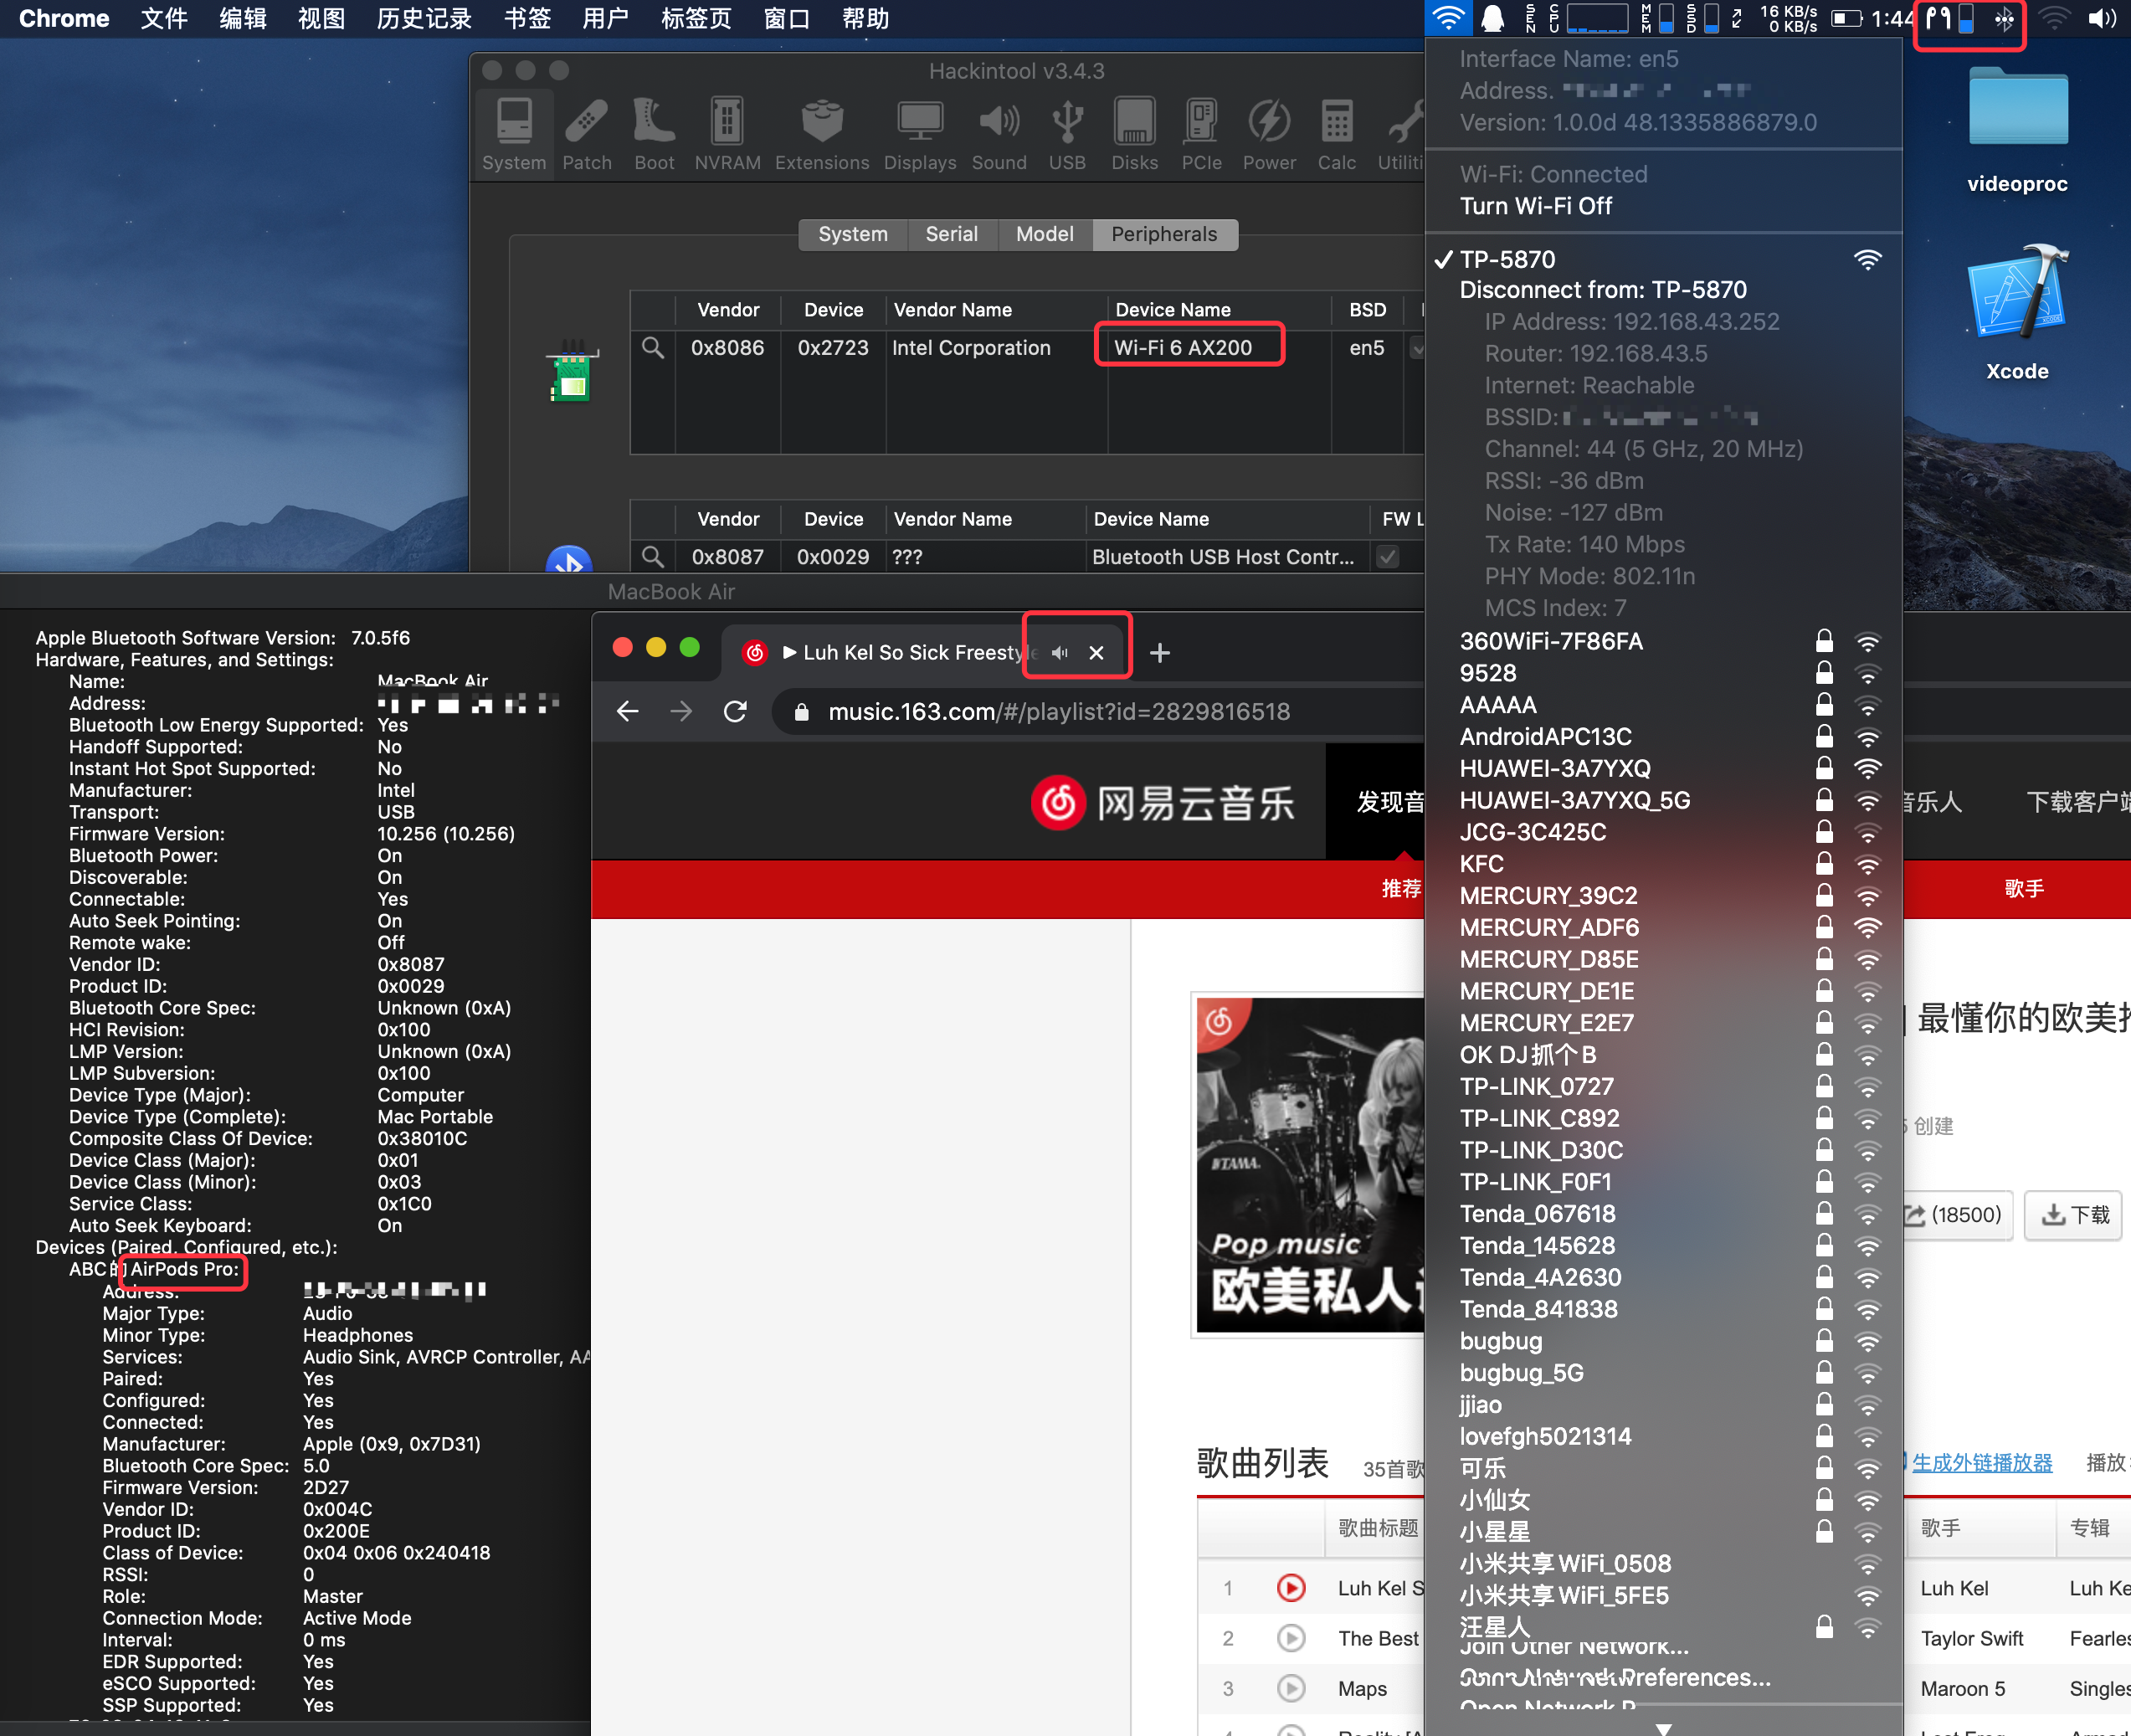Open the Calc tool in Hackintool
Viewport: 2131px width, 1736px height.
click(x=1336, y=134)
